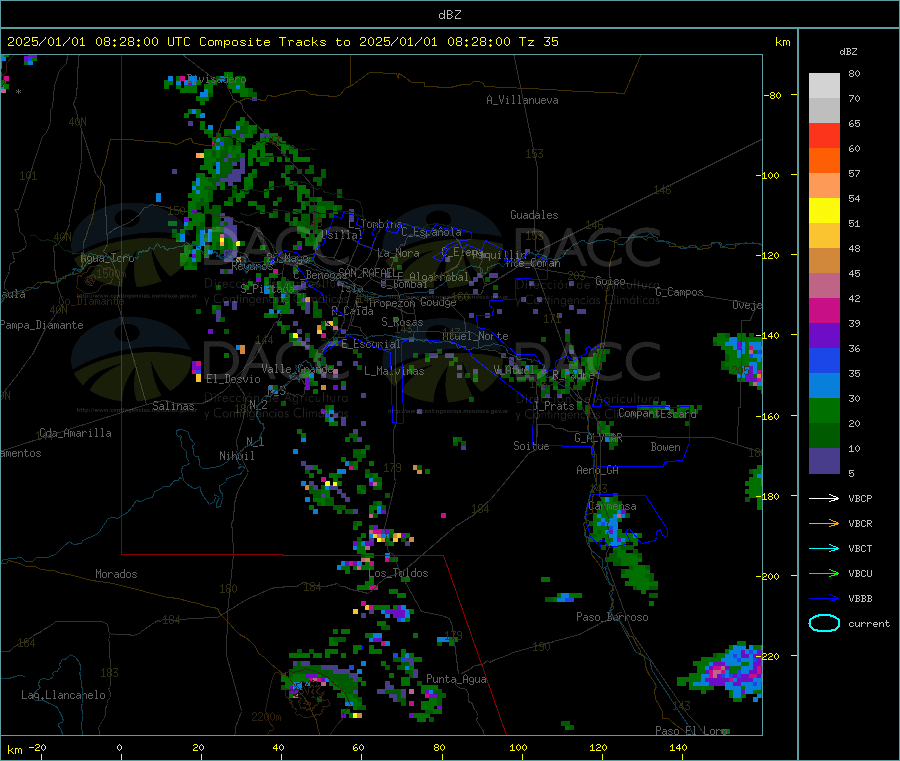This screenshot has height=761, width=900.
Task: Click the dBZ title at top center
Action: (449, 15)
